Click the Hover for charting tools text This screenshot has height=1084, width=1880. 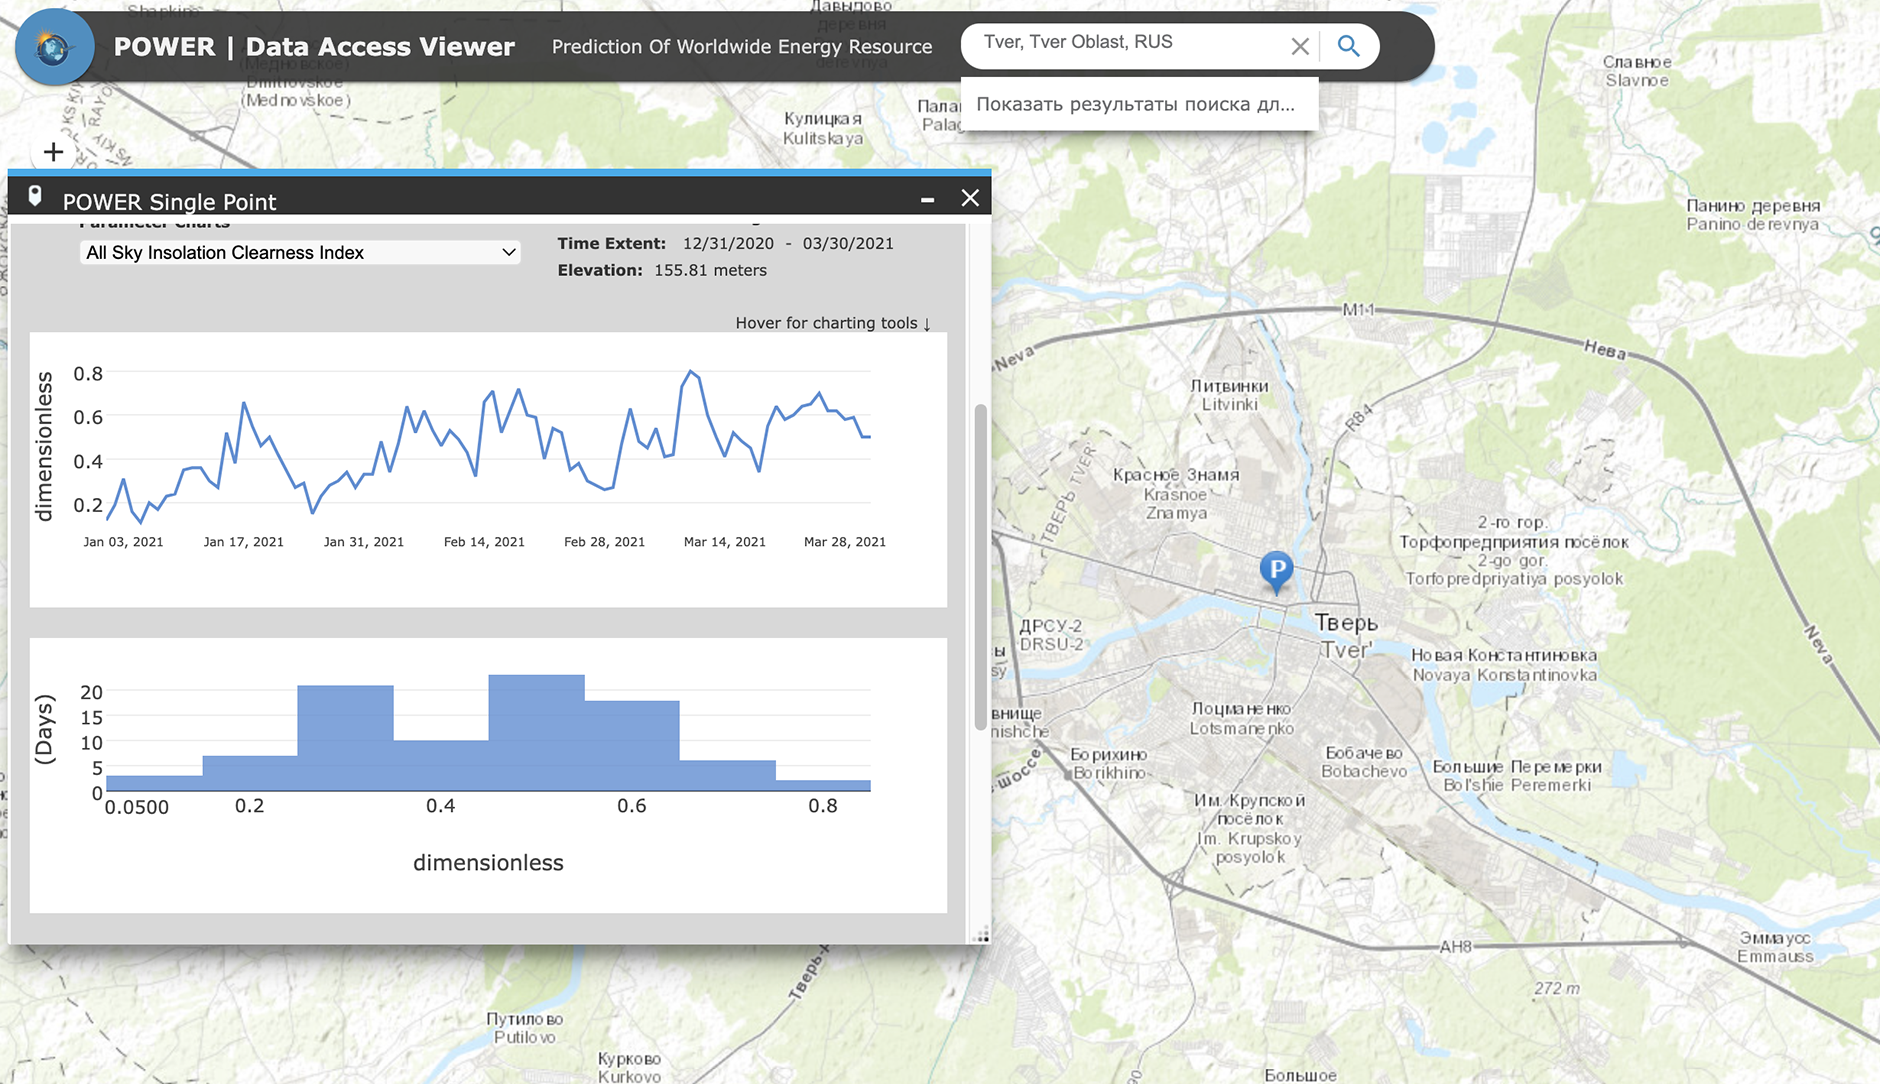pyautogui.click(x=833, y=323)
